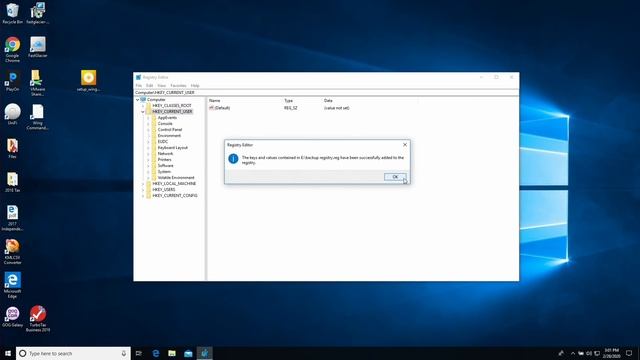Screen dimensions: 640x360
Task: Open Task View on the taskbar
Action: (x=139, y=353)
